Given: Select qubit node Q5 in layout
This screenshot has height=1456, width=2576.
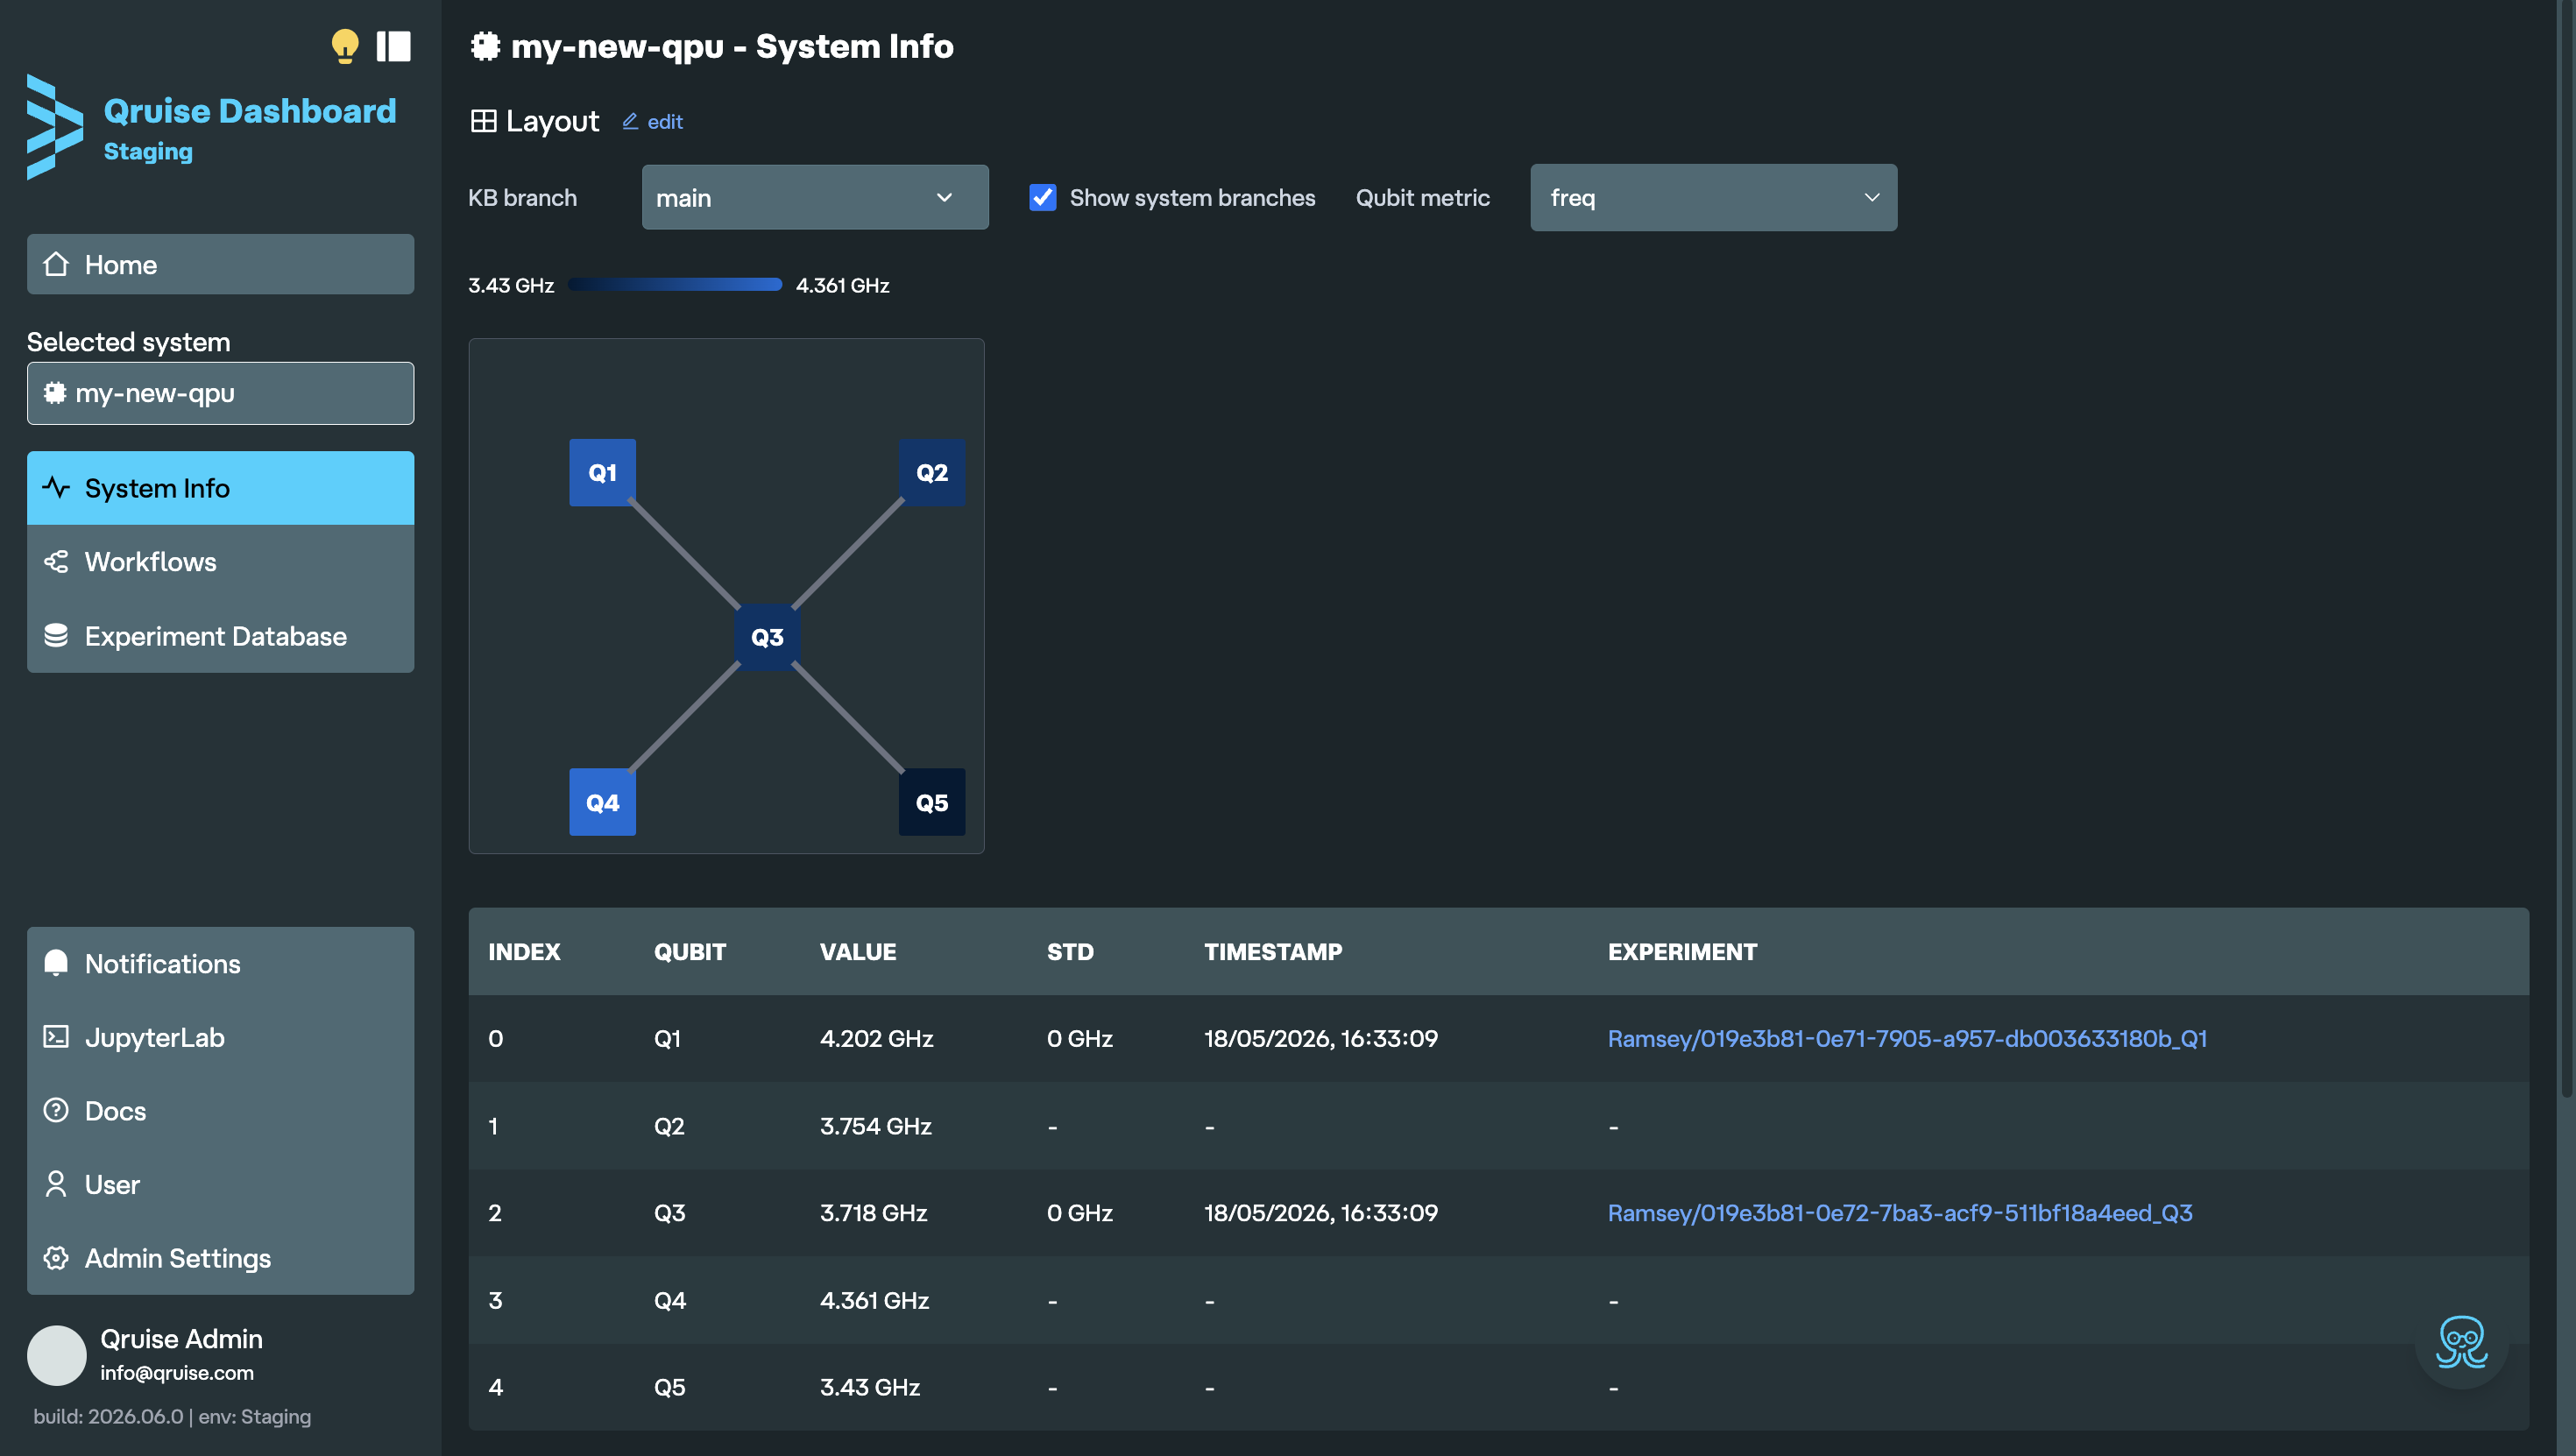Looking at the screenshot, I should click(932, 802).
